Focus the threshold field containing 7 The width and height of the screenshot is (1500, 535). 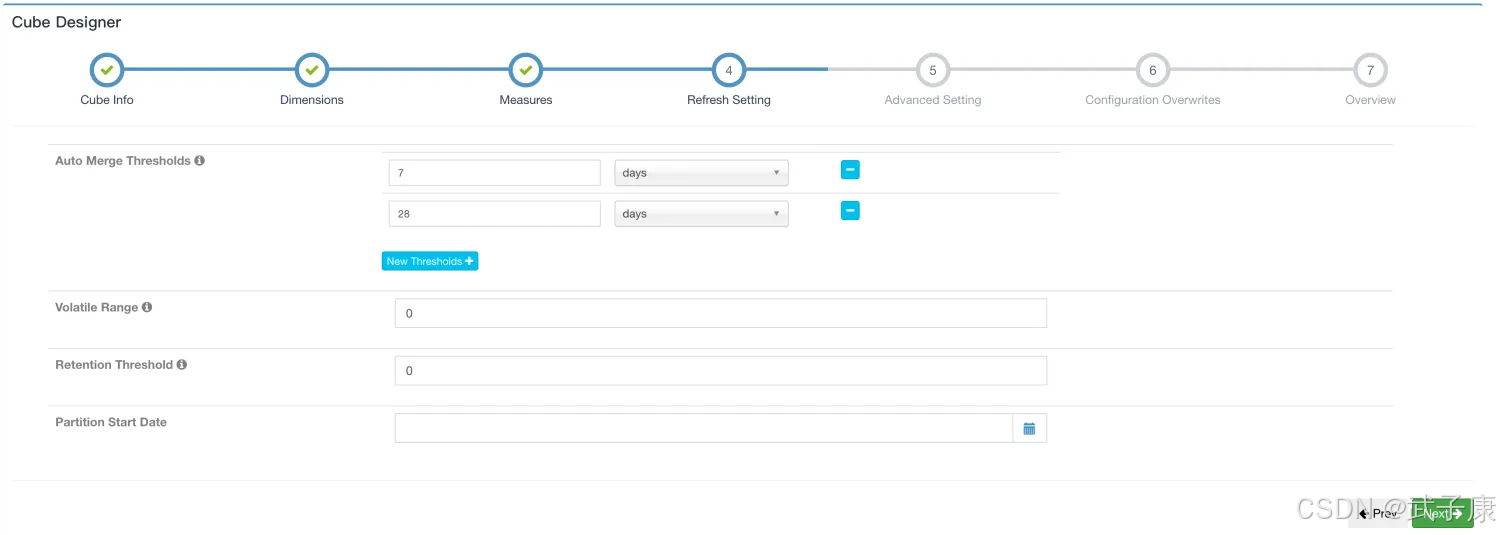tap(495, 173)
